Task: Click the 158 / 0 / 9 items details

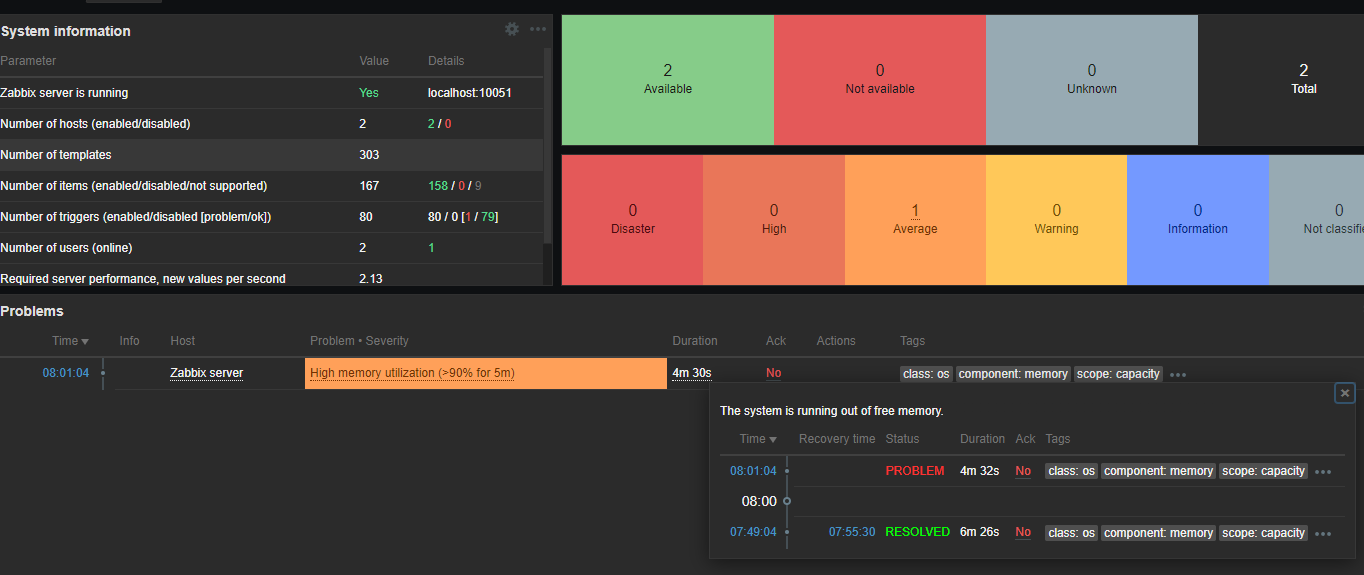Action: 455,186
